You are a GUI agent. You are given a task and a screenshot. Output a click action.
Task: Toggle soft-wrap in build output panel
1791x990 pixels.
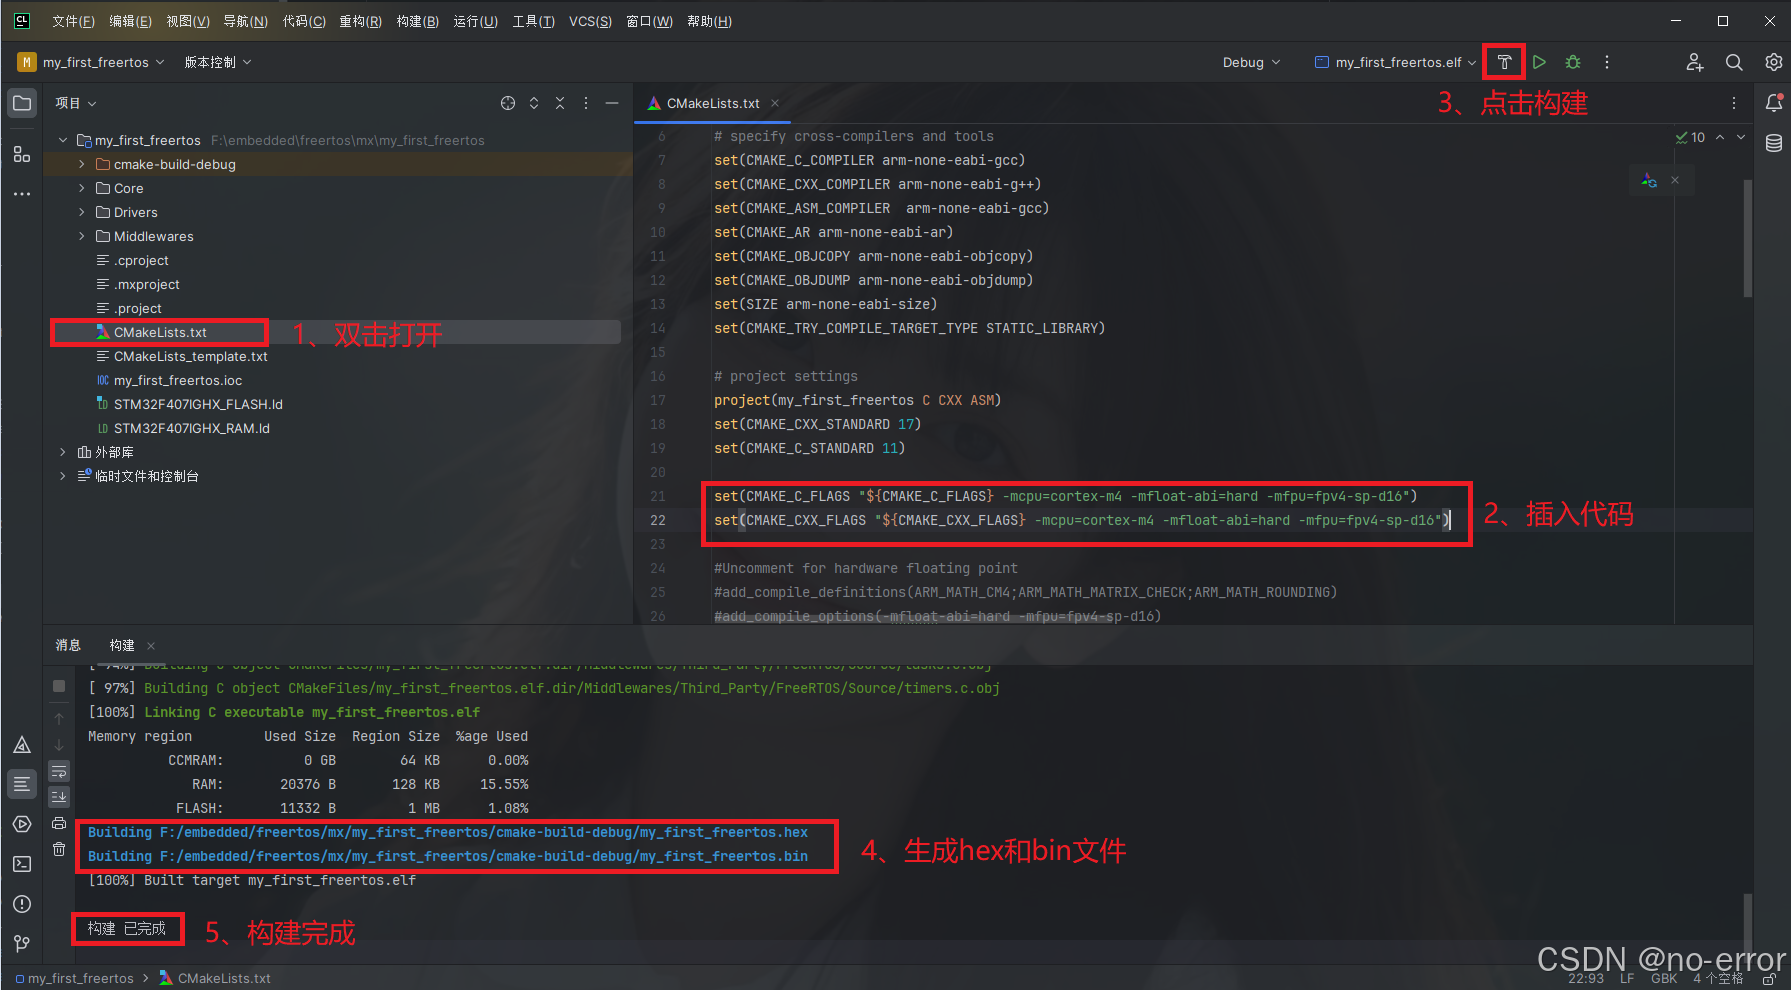pyautogui.click(x=59, y=771)
